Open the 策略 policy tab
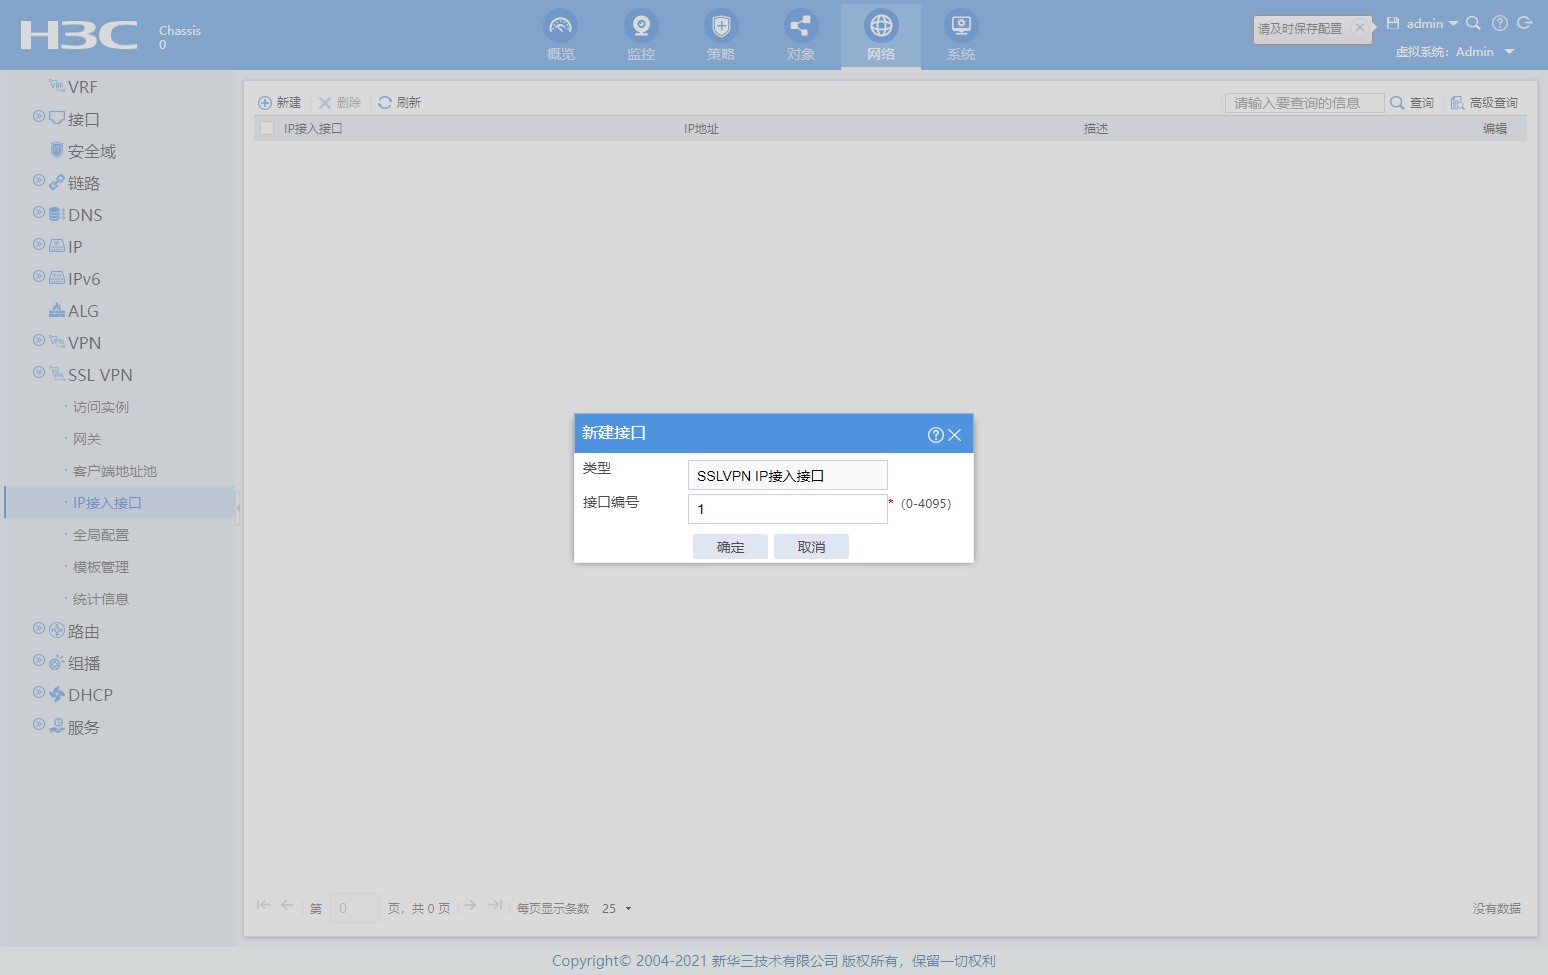The width and height of the screenshot is (1548, 975). point(721,36)
